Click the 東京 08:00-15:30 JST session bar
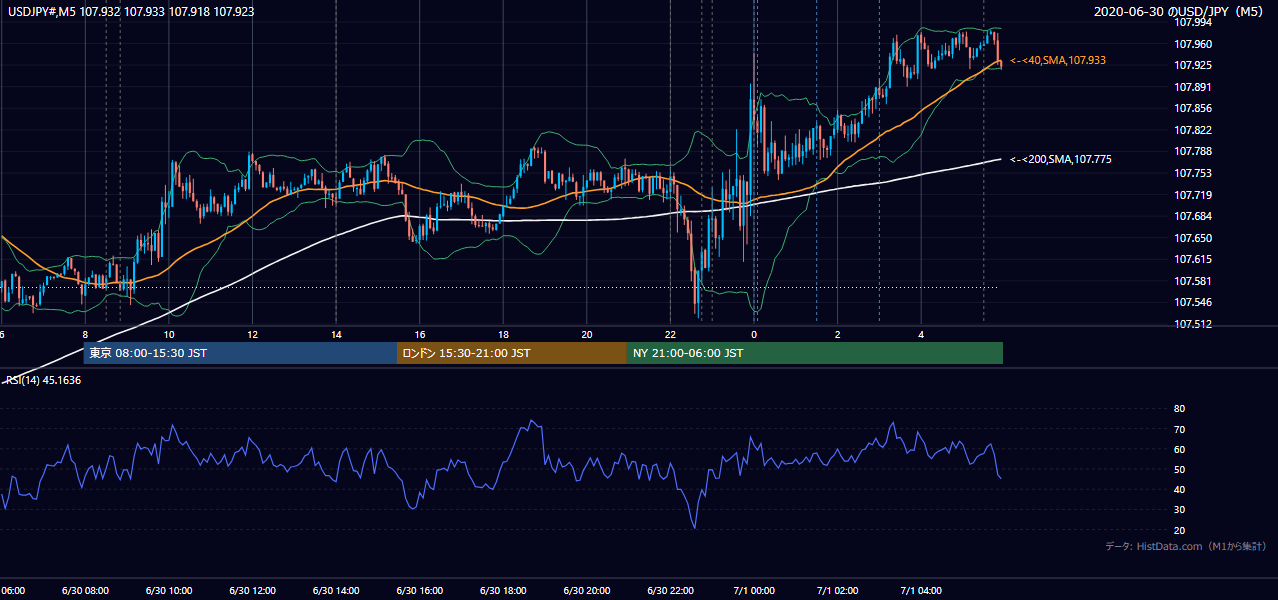The image size is (1278, 600). coord(240,353)
